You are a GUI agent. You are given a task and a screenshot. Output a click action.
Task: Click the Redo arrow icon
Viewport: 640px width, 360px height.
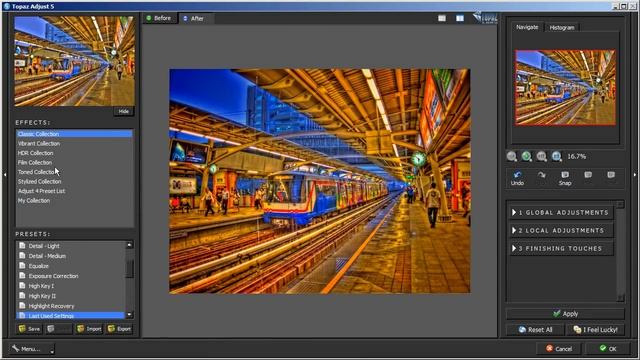[542, 175]
